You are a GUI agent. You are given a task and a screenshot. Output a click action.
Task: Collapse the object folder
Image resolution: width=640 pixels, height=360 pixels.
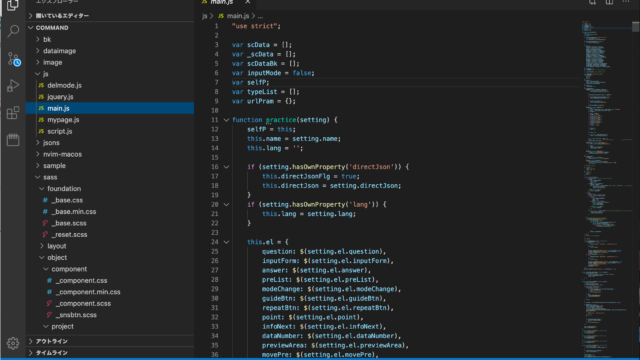coord(42,258)
